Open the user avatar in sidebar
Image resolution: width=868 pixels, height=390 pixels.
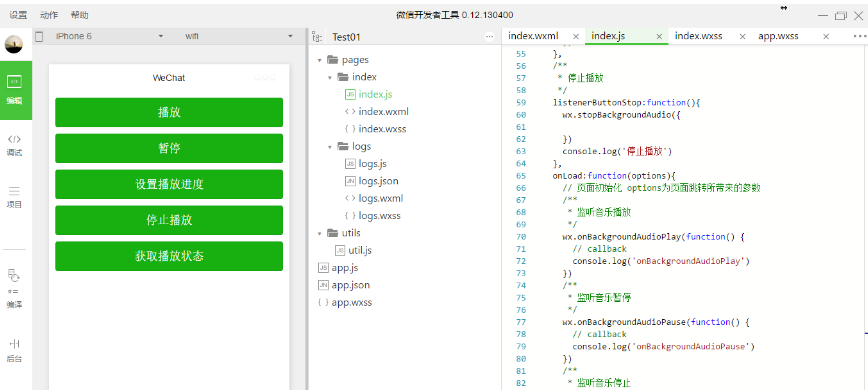[x=14, y=44]
